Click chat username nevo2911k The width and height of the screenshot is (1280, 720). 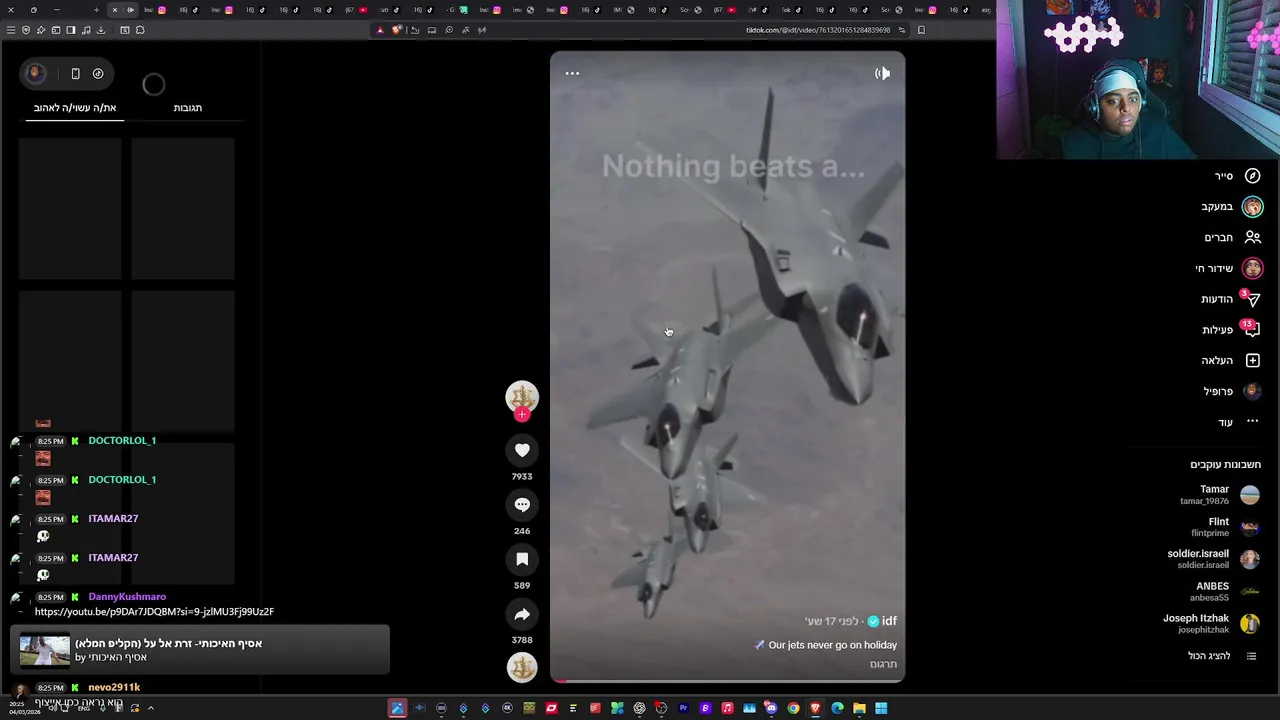coord(114,687)
